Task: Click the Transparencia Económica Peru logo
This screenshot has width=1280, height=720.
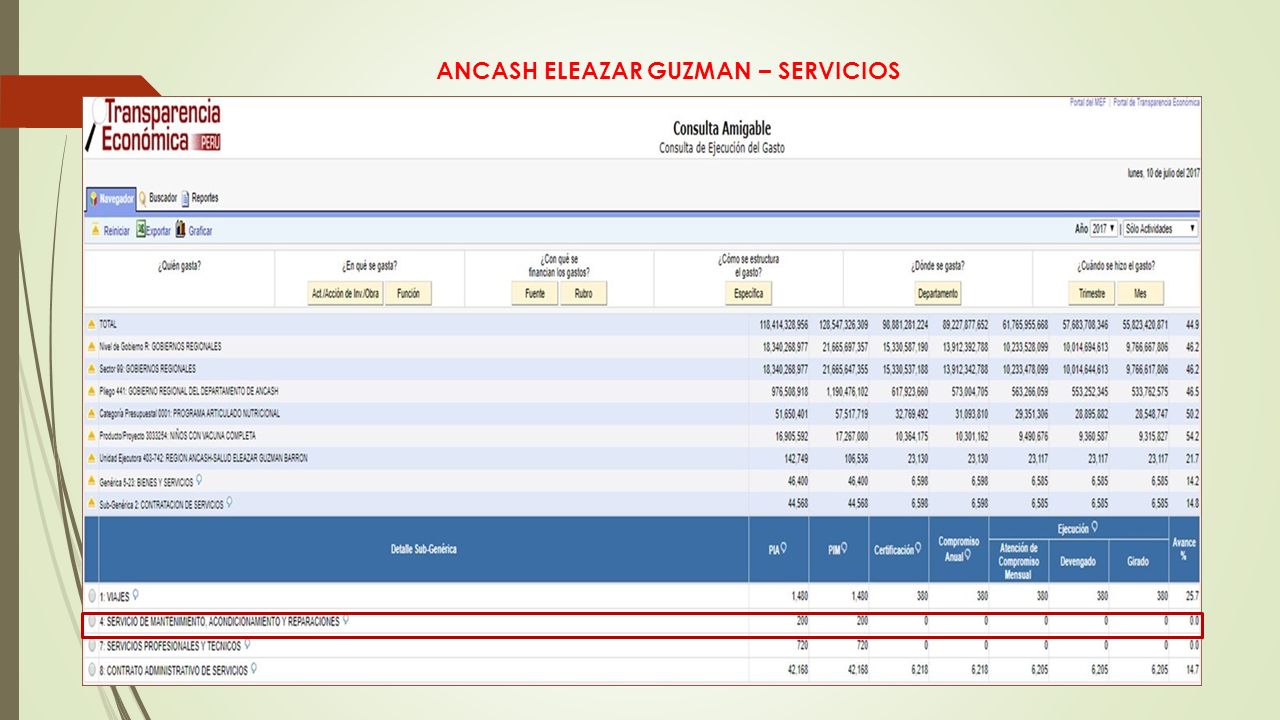Action: (155, 125)
